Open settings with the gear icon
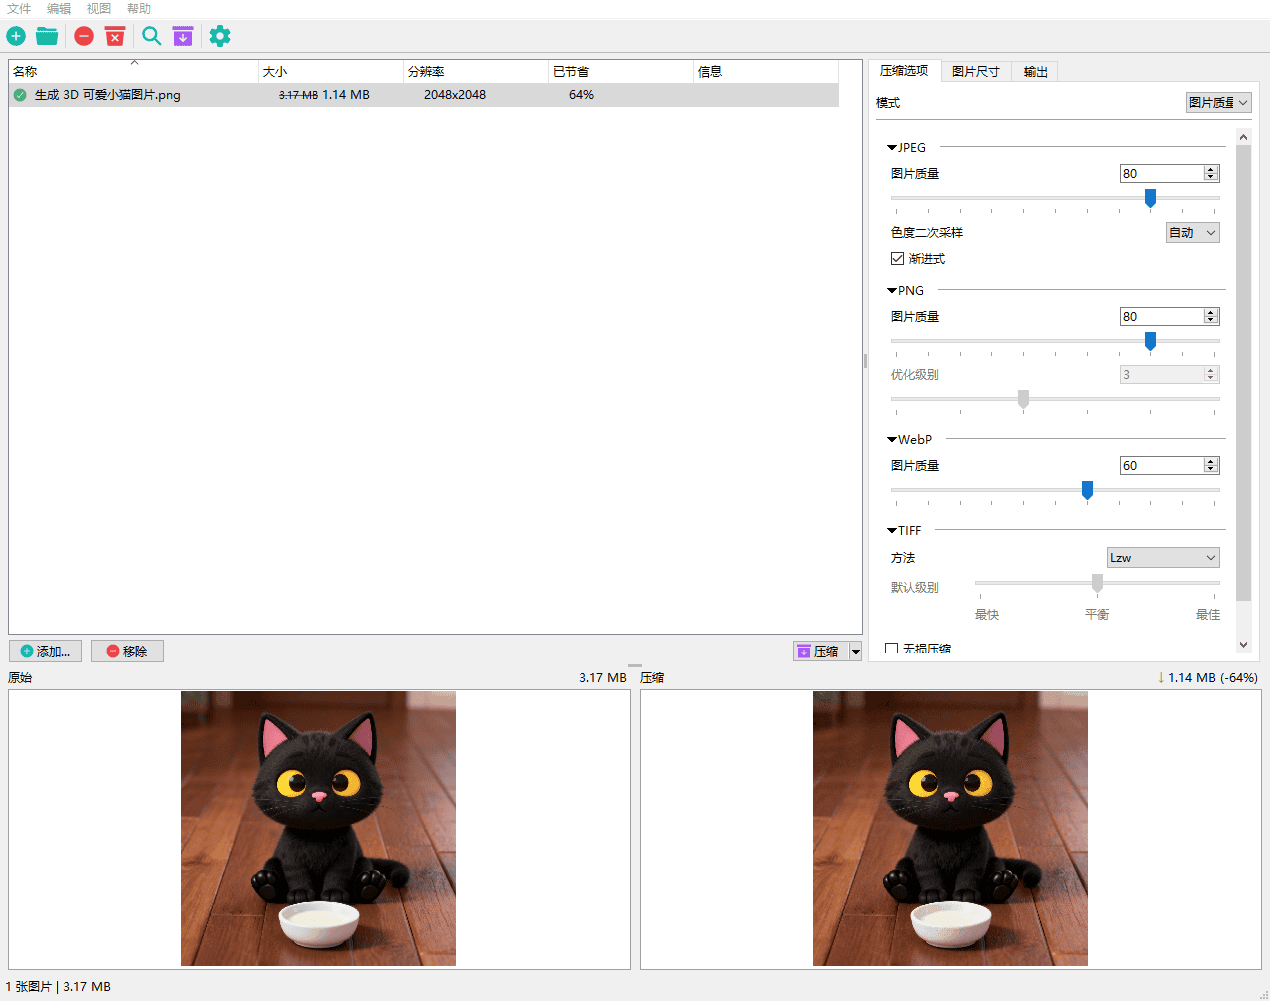 pos(220,37)
